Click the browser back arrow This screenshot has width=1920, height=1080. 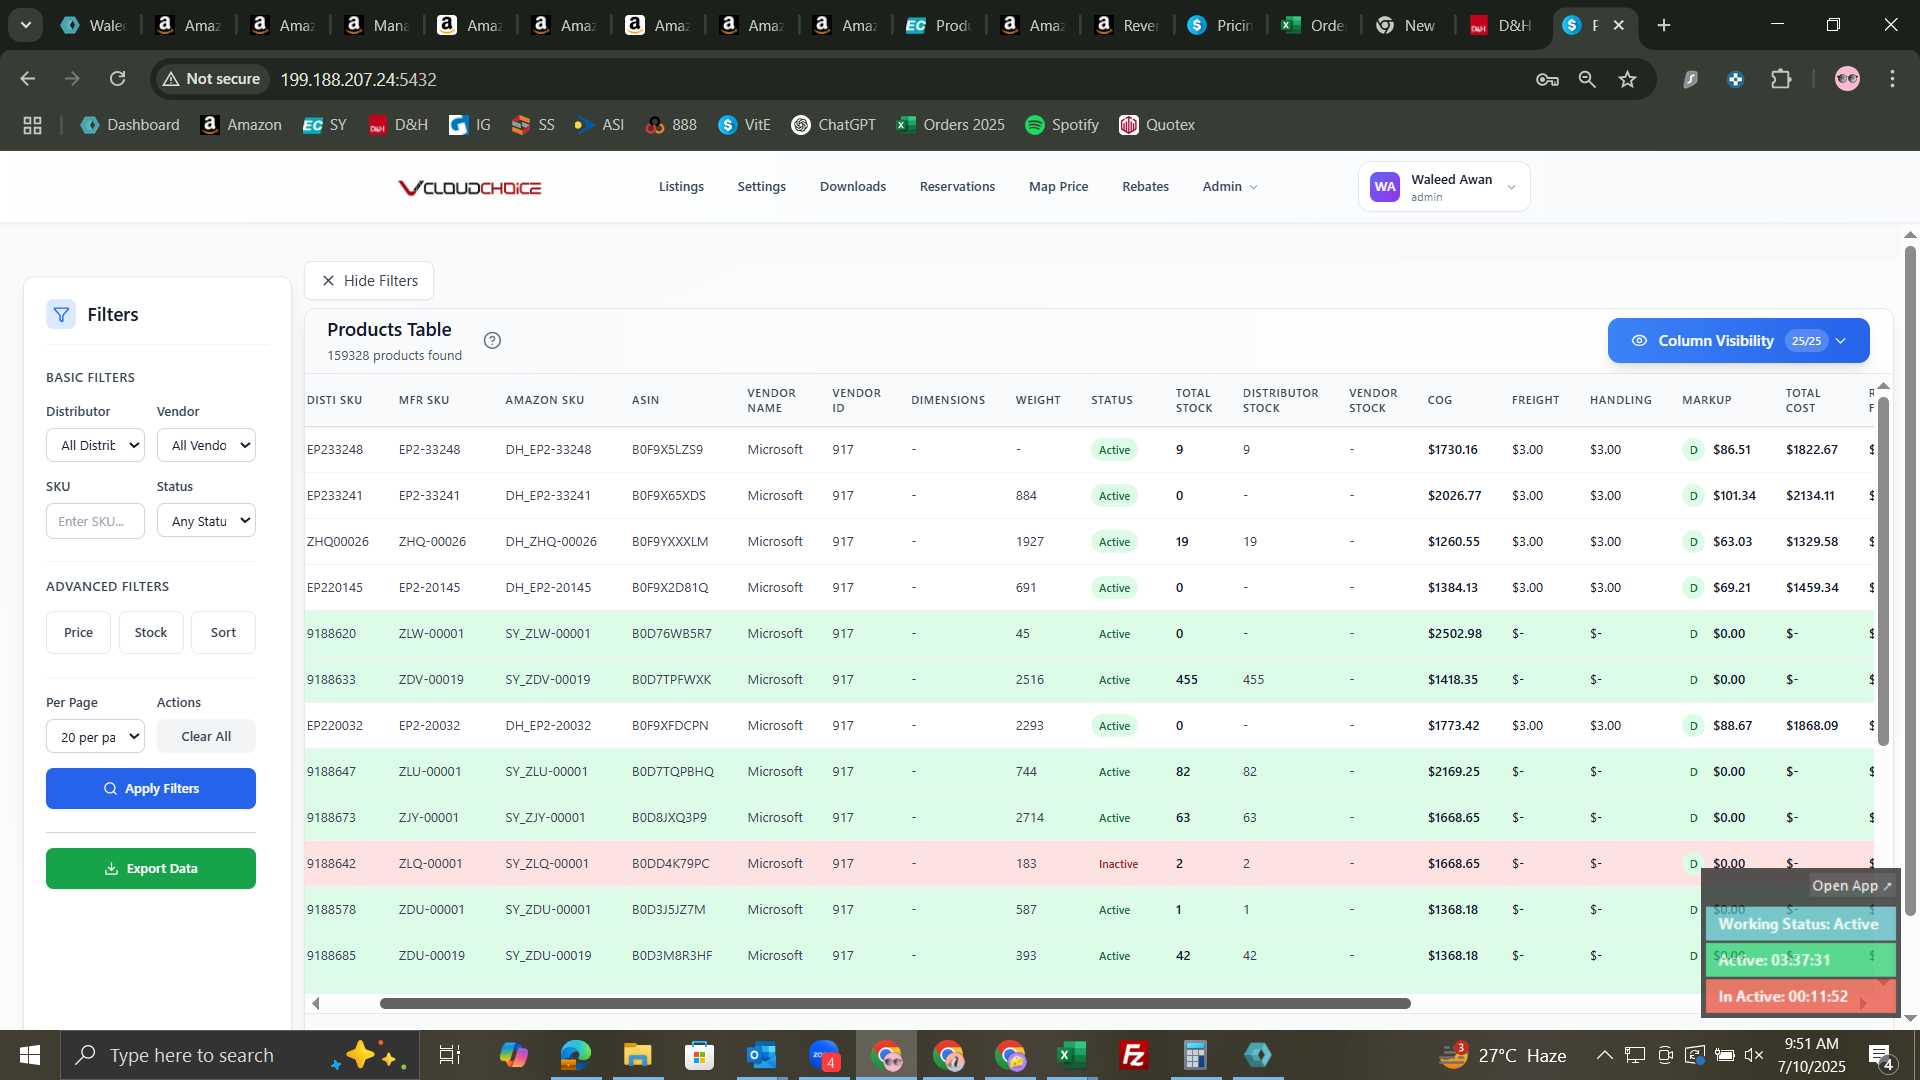[28, 79]
